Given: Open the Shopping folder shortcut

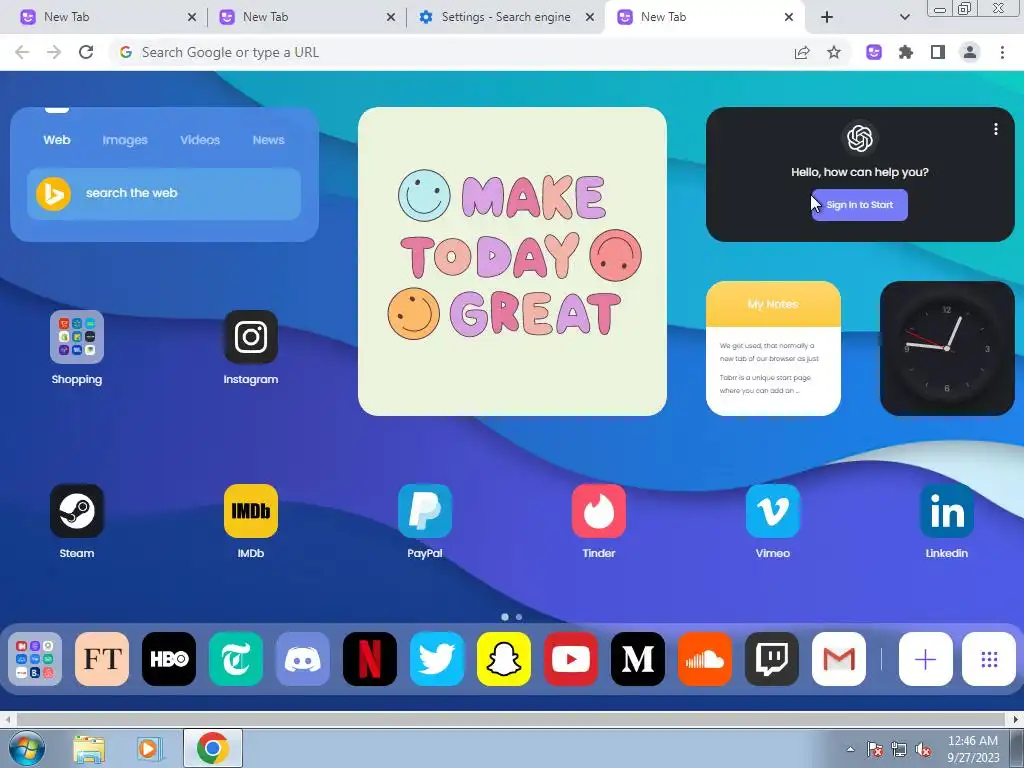Looking at the screenshot, I should coord(77,337).
